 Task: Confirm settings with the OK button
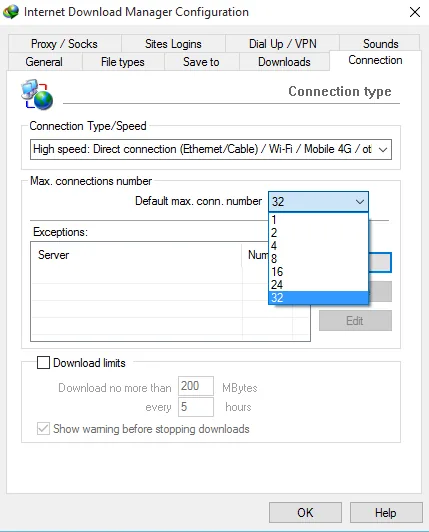pos(305,512)
